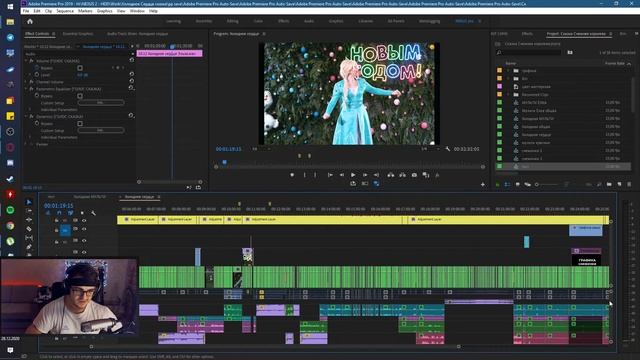Viewport: 640px width, 360px height.
Task: Select the Ripple Edit tool
Action: tap(29, 220)
